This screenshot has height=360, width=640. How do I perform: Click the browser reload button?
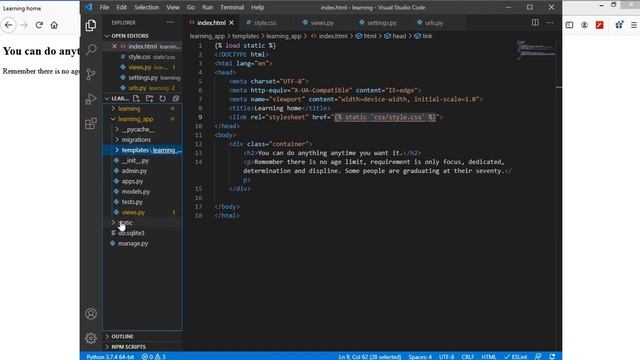click(x=39, y=25)
